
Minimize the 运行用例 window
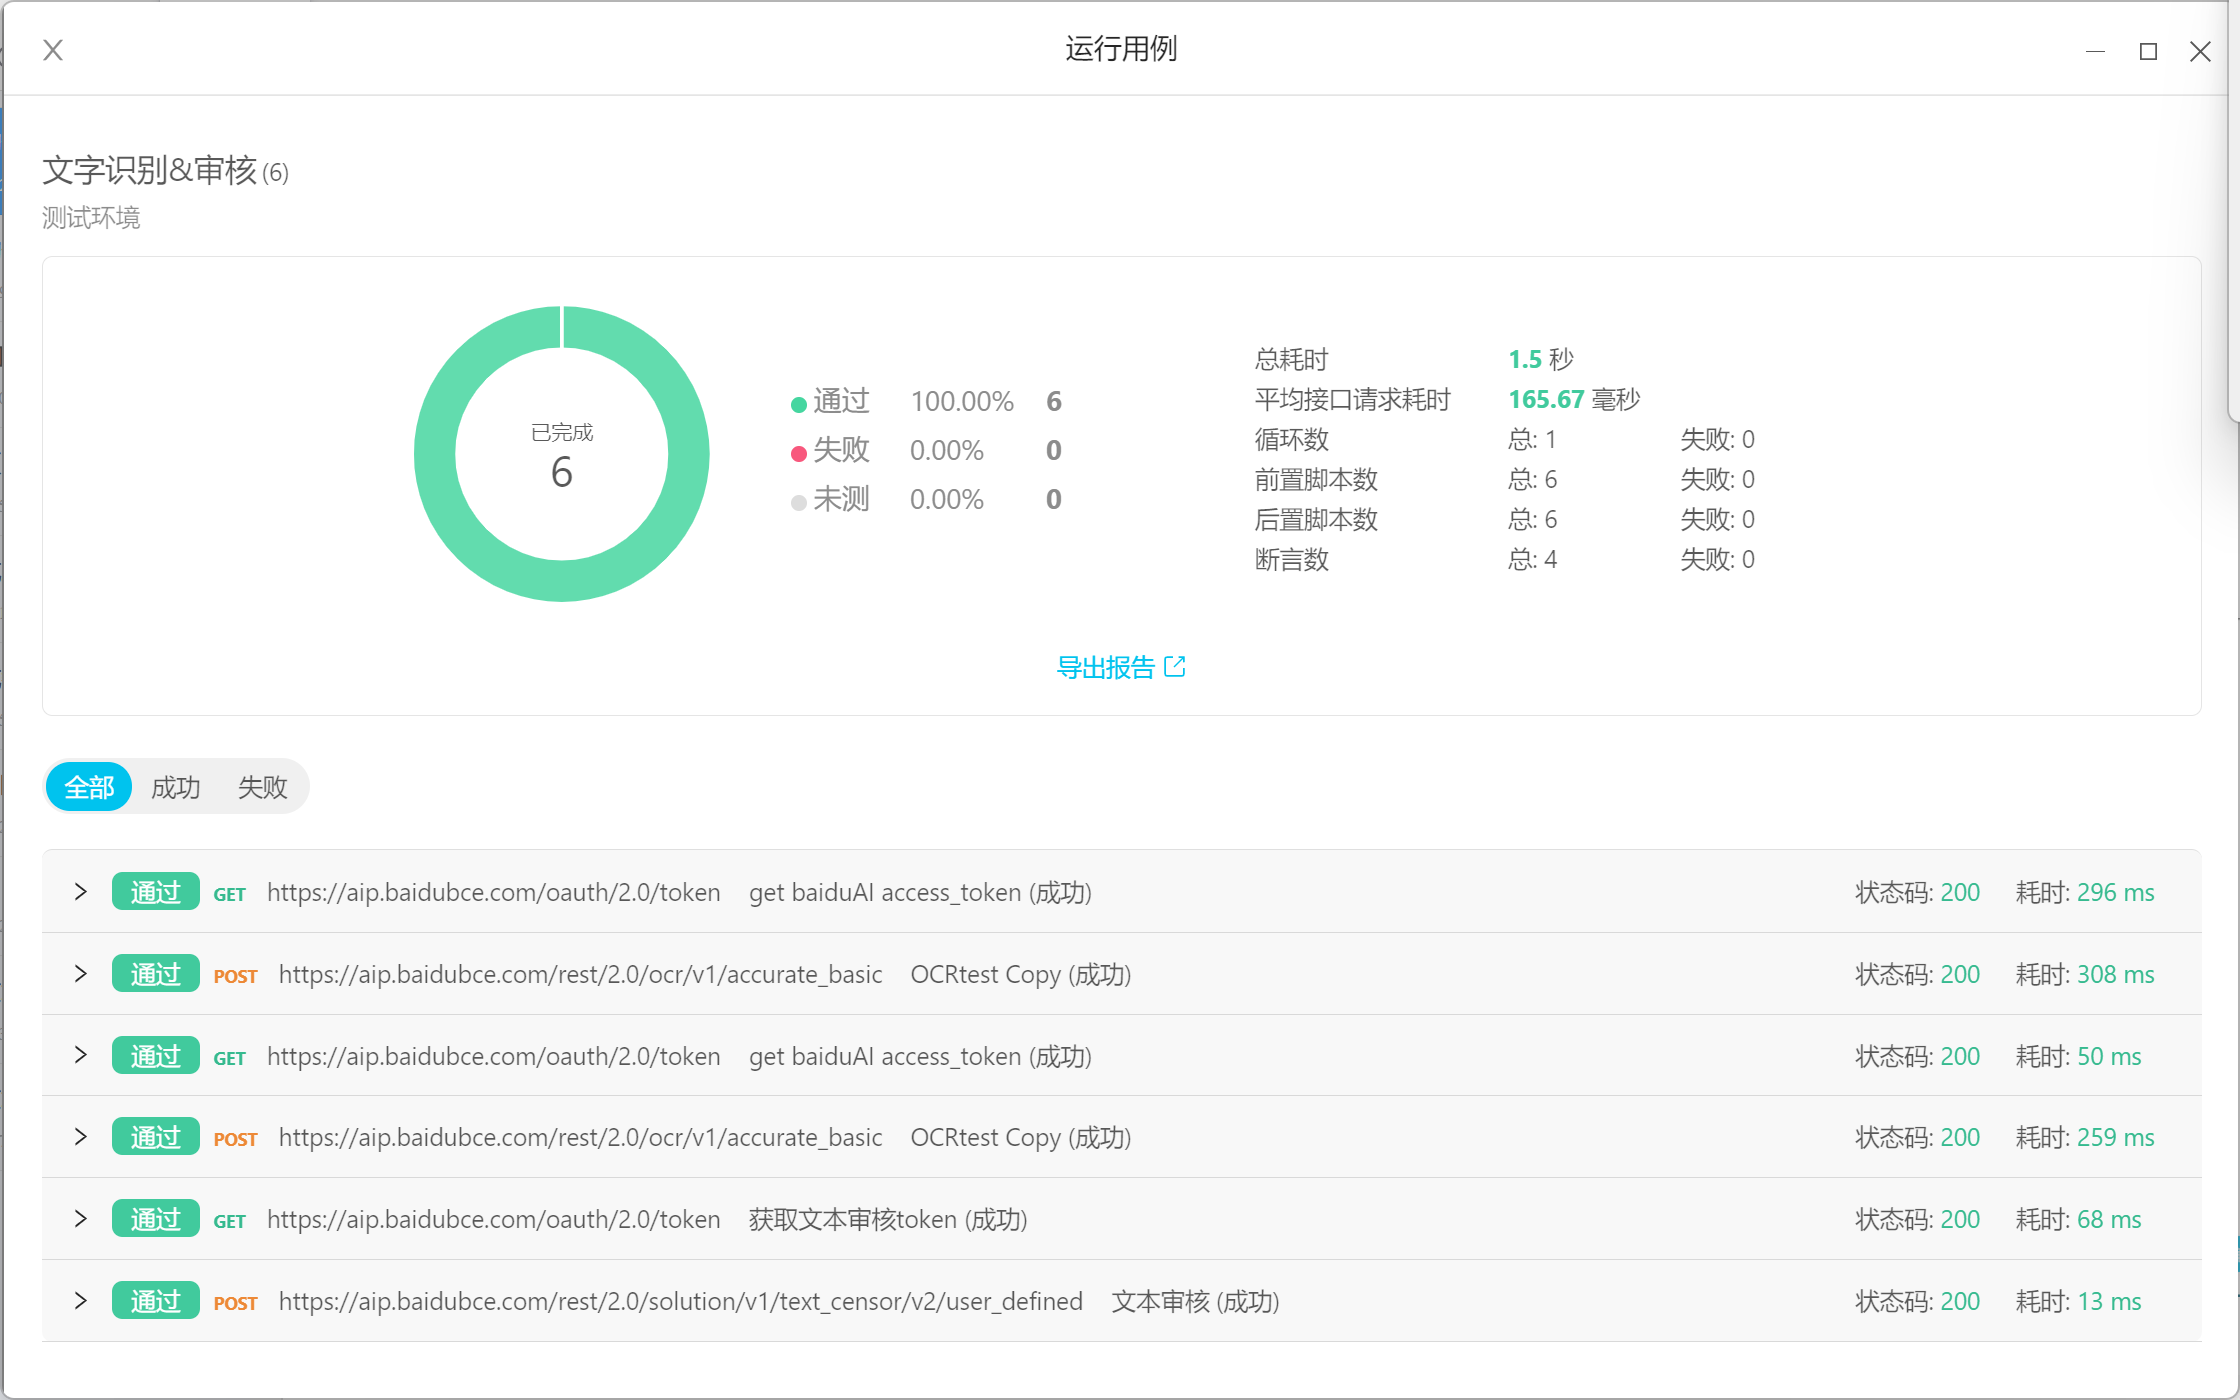(2096, 51)
